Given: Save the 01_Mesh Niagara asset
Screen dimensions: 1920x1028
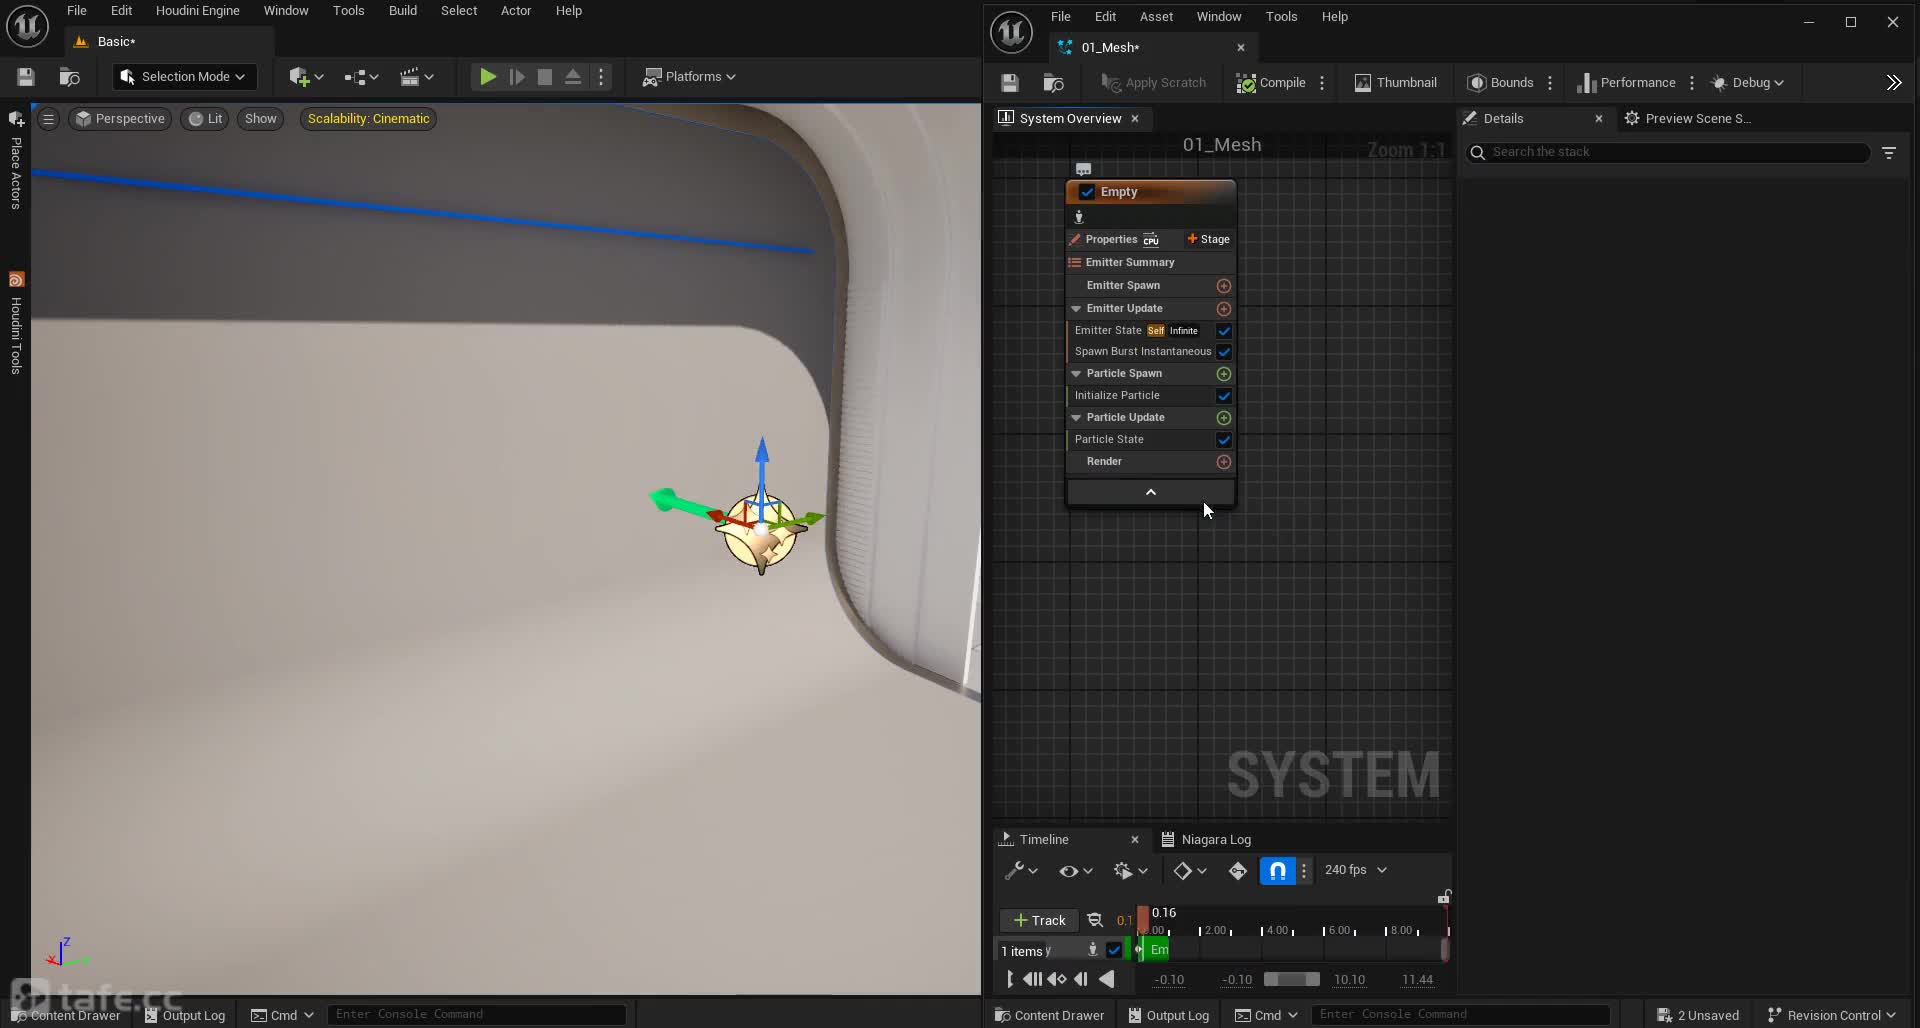Looking at the screenshot, I should tap(1010, 83).
